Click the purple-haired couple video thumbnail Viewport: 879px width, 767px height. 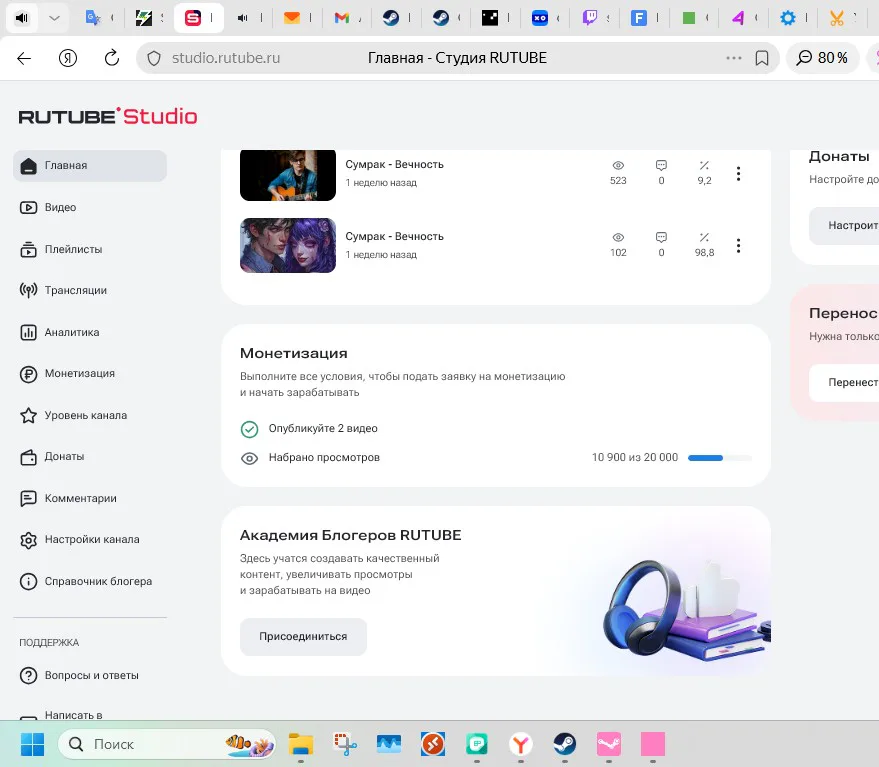pyautogui.click(x=288, y=246)
